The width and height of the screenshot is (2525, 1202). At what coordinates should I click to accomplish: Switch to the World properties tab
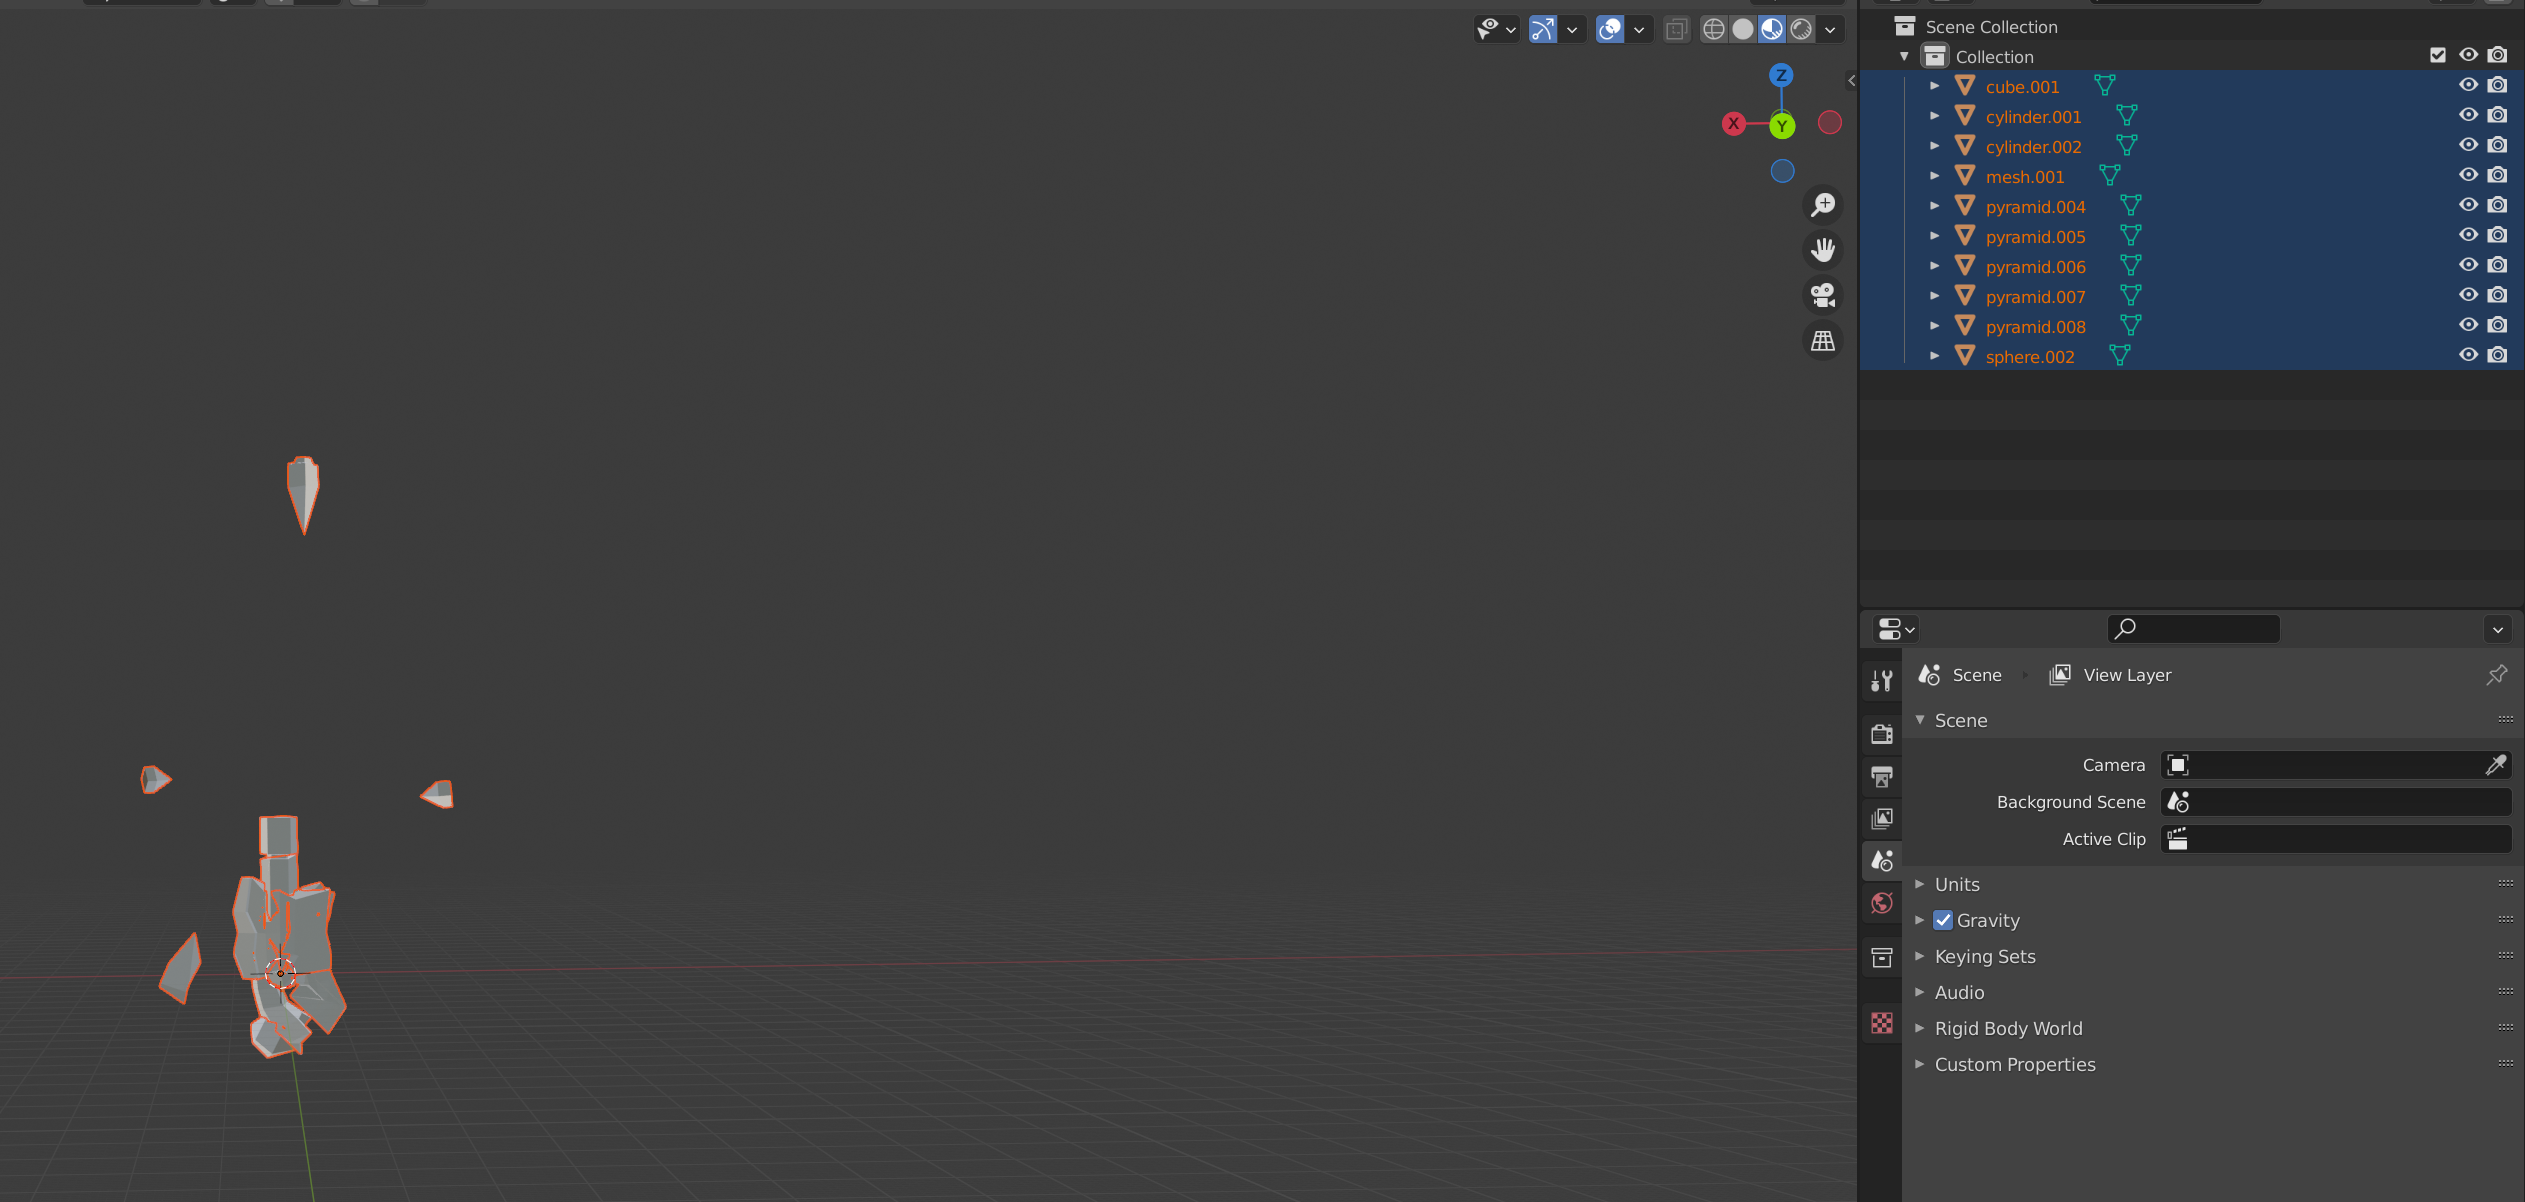(1882, 902)
